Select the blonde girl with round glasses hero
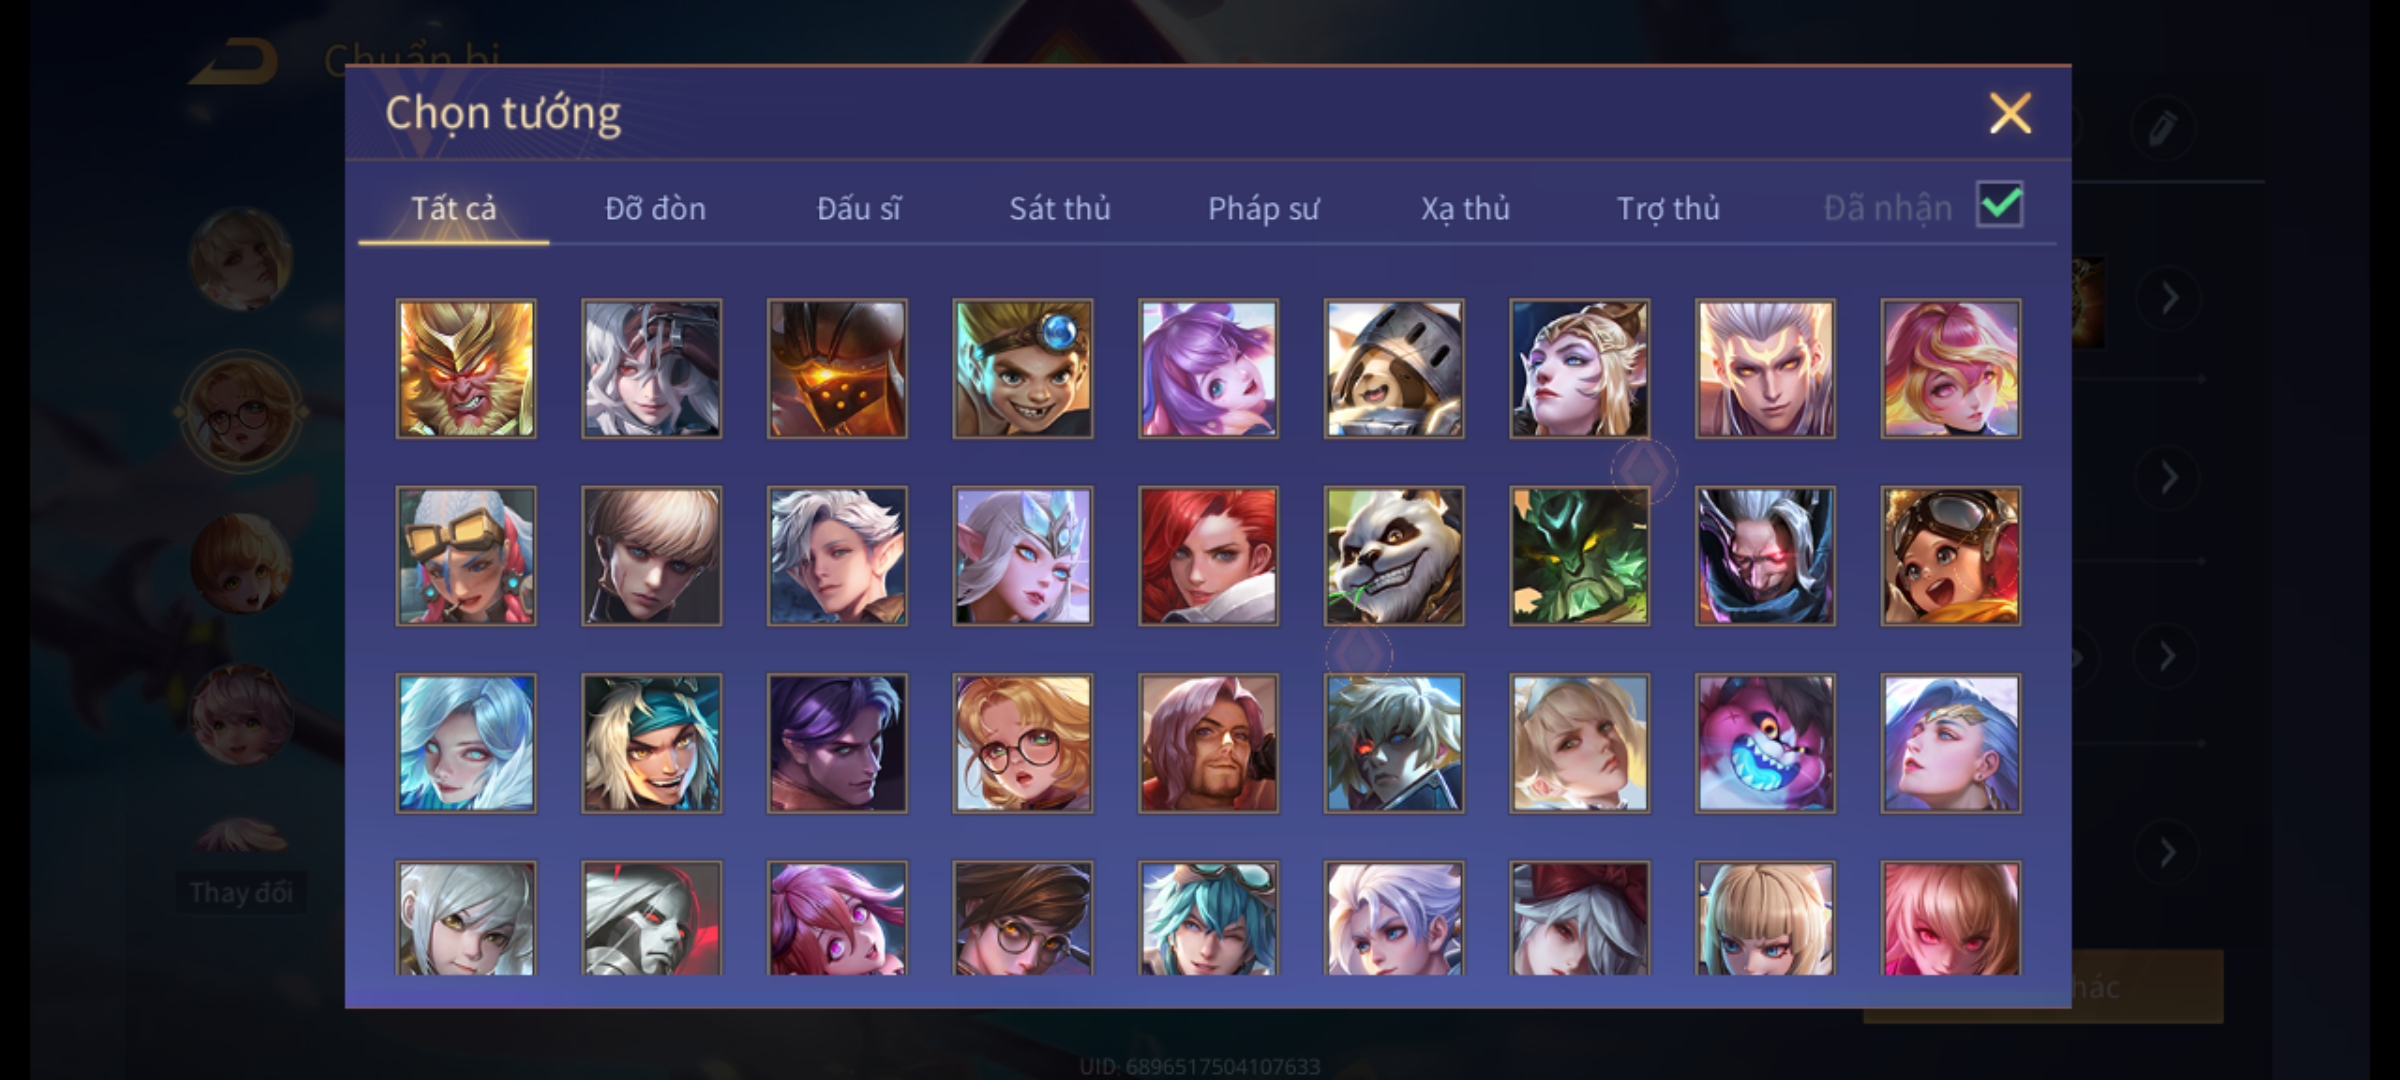 click(x=1023, y=743)
